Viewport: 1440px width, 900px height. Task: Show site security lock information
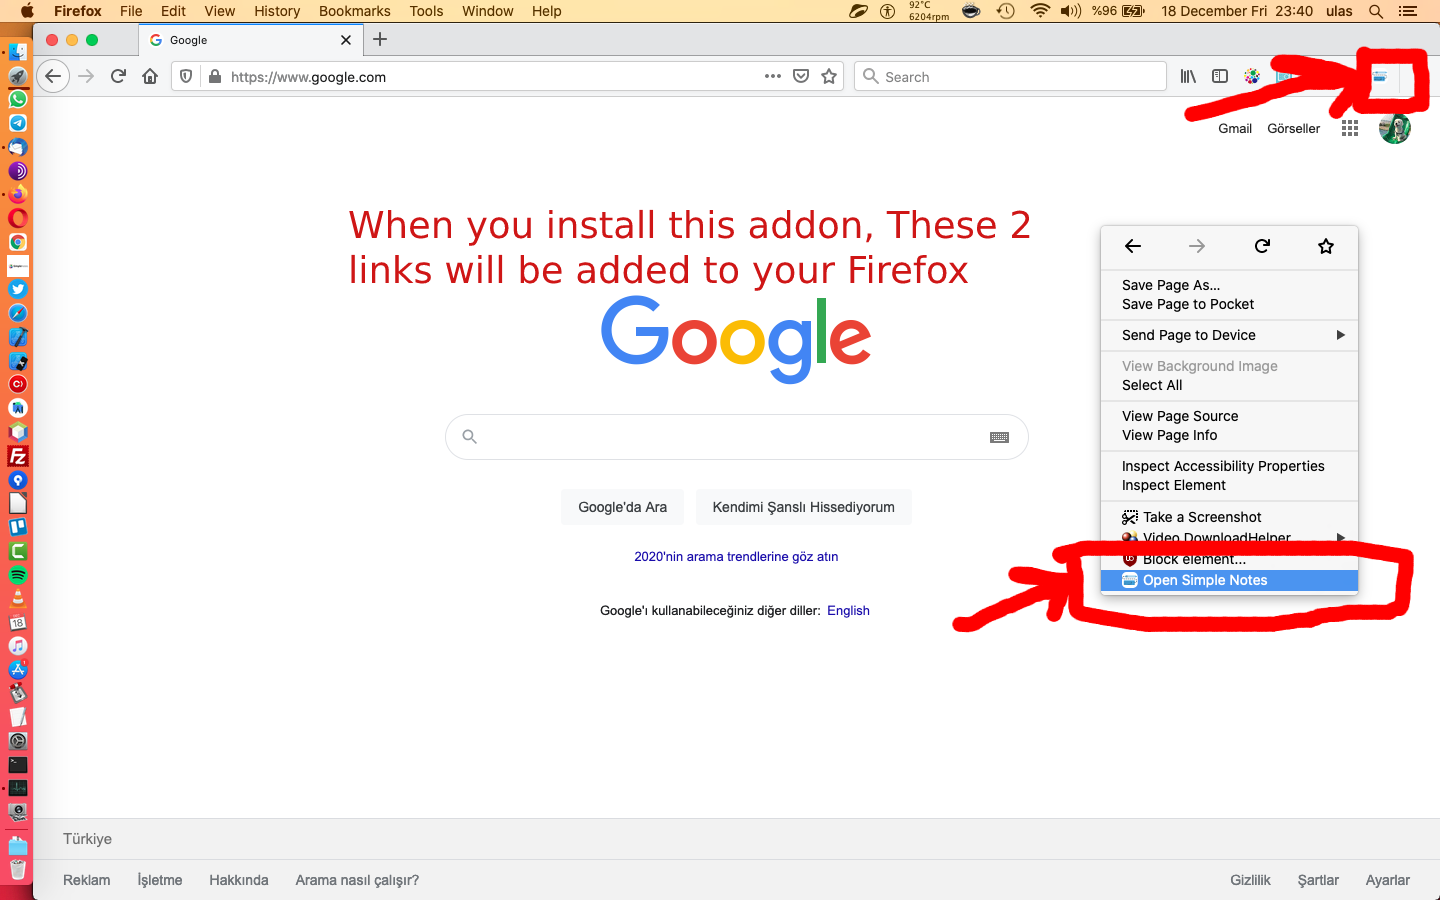[214, 76]
